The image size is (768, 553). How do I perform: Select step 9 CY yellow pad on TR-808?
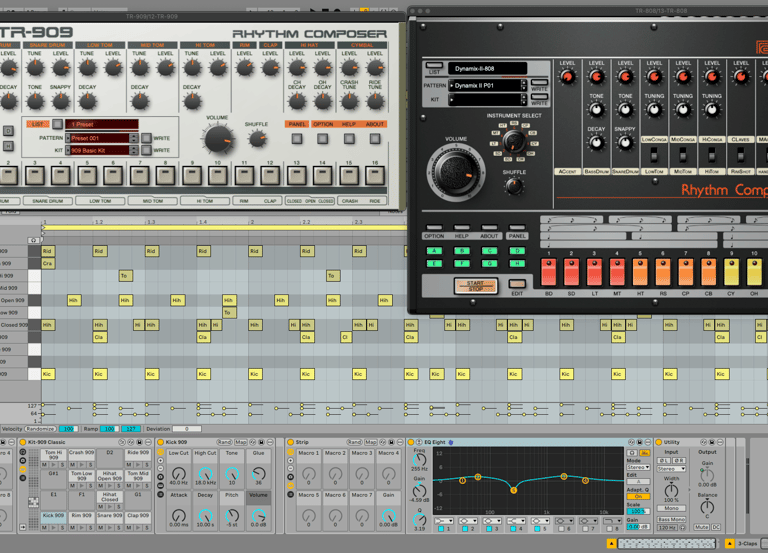[731, 272]
